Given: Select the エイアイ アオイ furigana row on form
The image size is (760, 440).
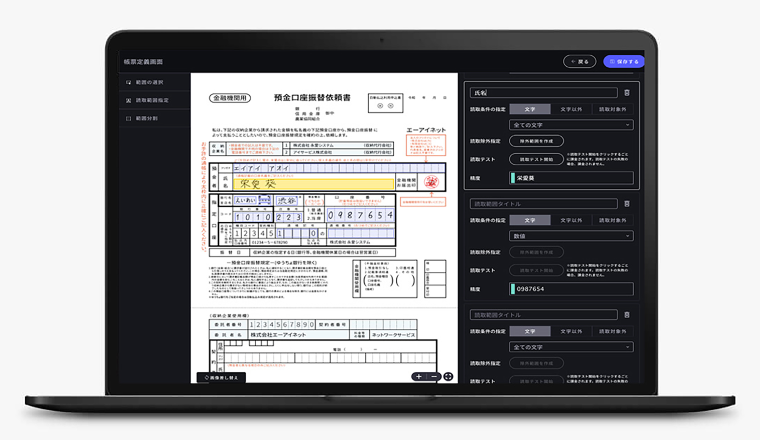Looking at the screenshot, I should pos(338,168).
